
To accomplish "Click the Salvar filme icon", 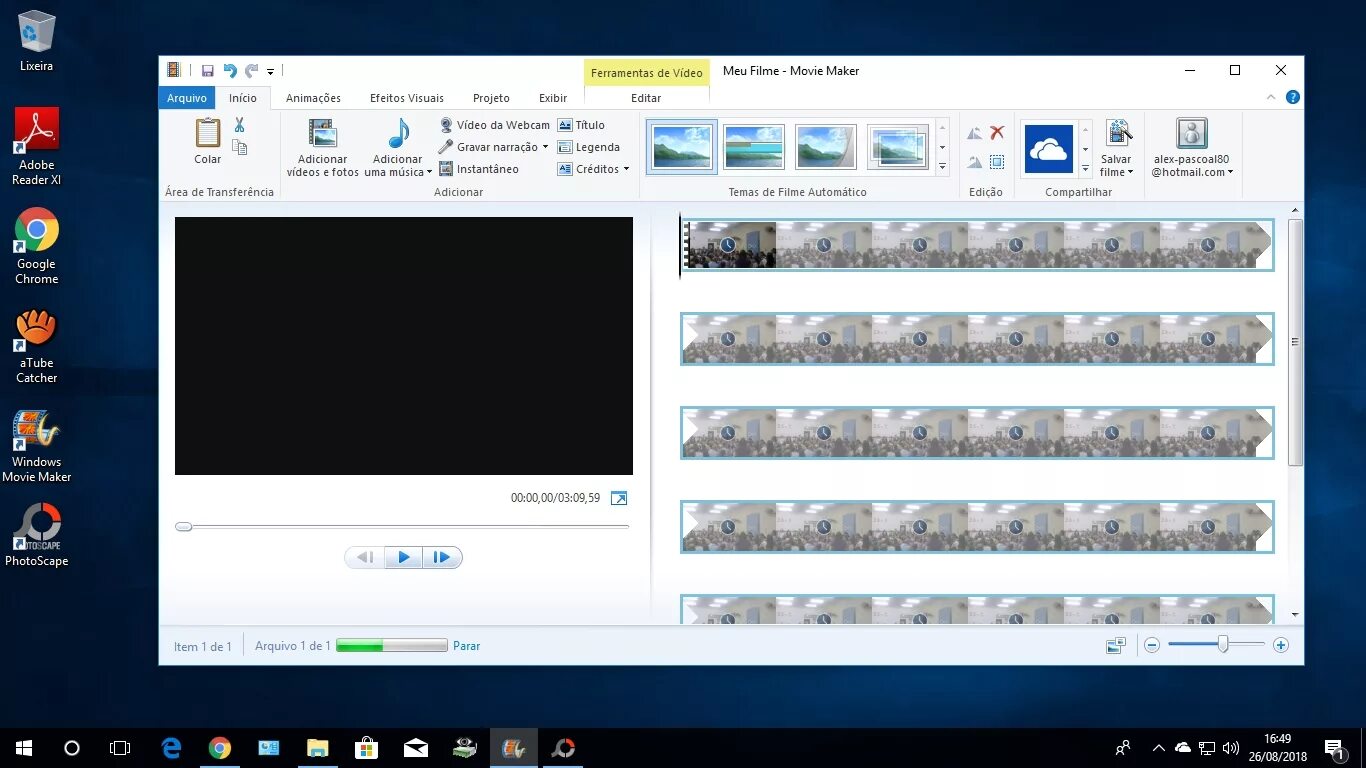I will coord(1118,133).
